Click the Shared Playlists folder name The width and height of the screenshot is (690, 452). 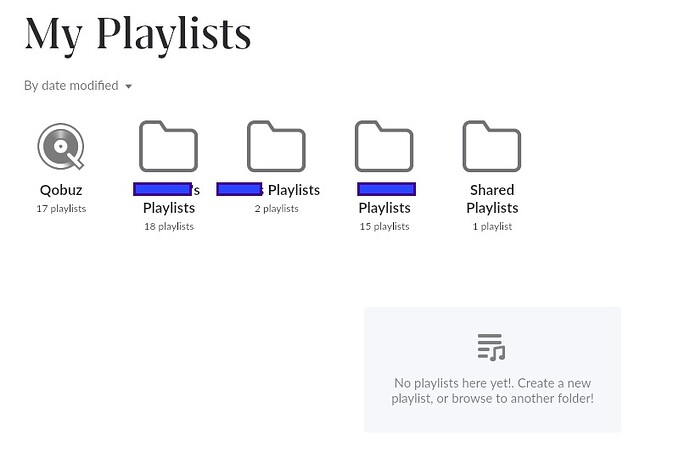[x=492, y=198]
